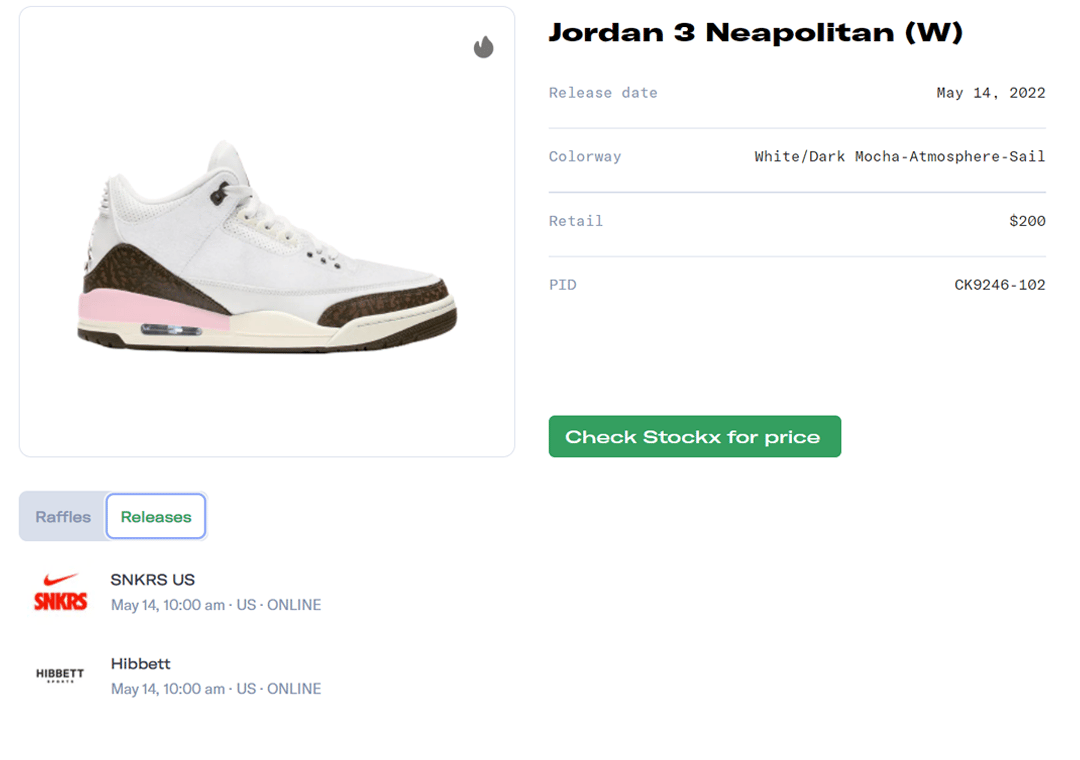Select the Releases tab
This screenshot has width=1080, height=760.
tap(156, 517)
